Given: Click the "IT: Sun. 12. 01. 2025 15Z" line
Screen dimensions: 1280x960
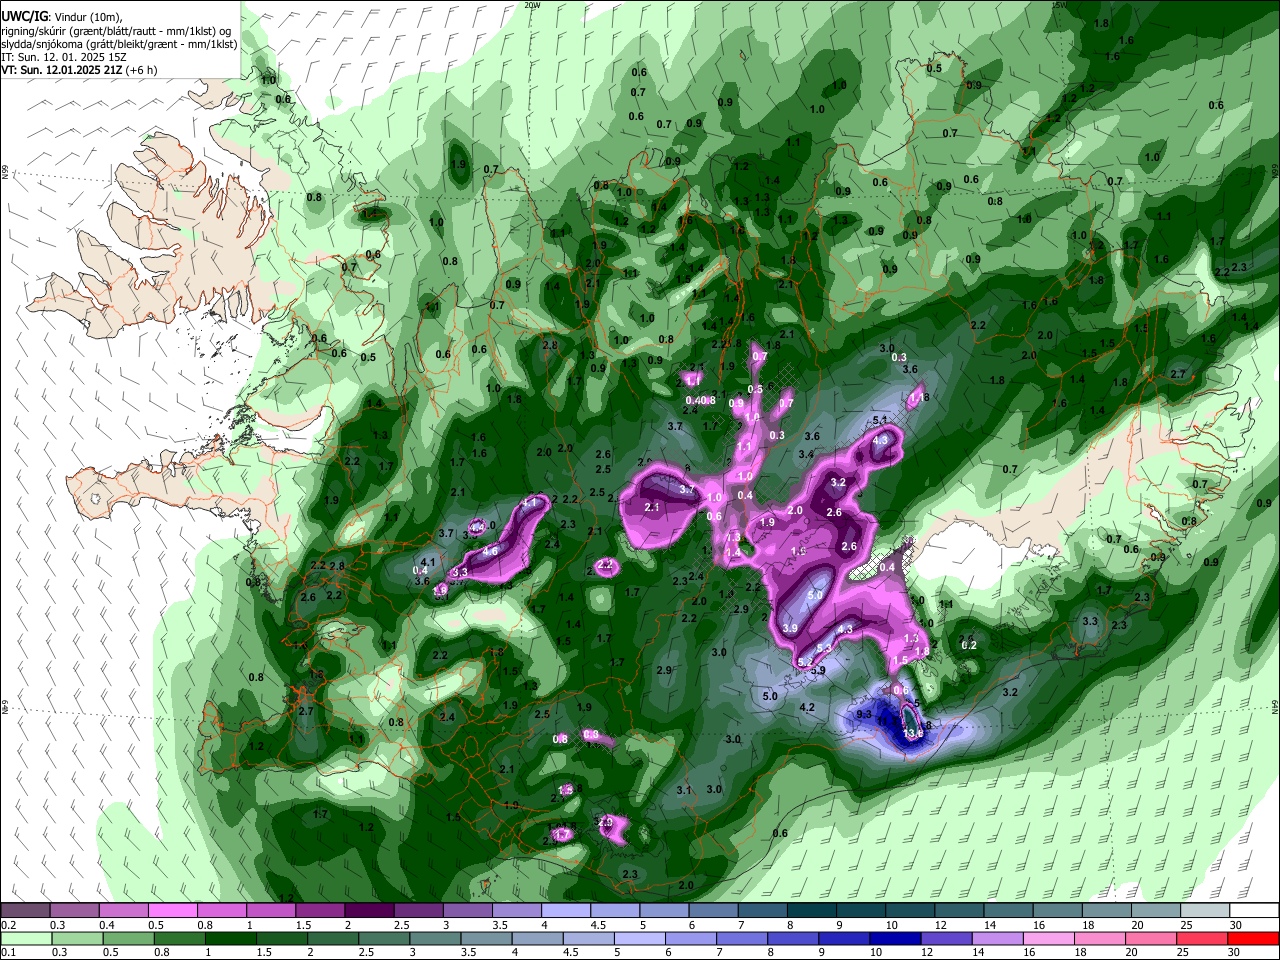Looking at the screenshot, I should [64, 57].
